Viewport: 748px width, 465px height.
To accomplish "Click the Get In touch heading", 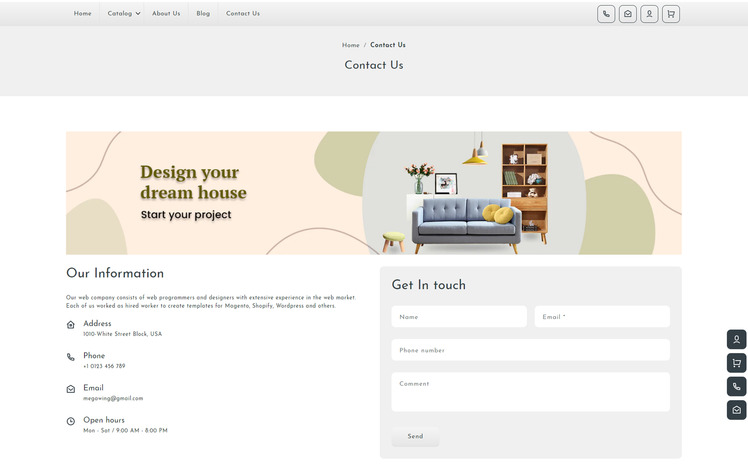I will coord(428,285).
